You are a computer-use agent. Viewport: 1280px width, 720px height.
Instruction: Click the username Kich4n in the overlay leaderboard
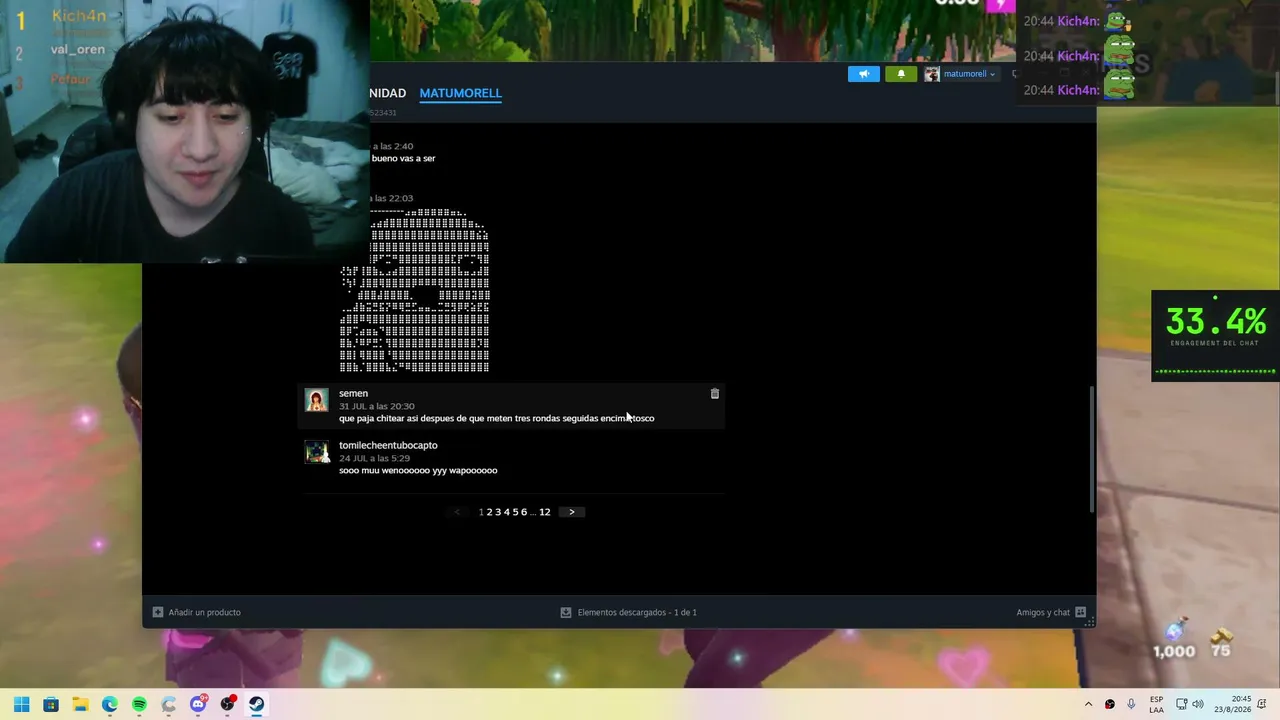point(79,16)
